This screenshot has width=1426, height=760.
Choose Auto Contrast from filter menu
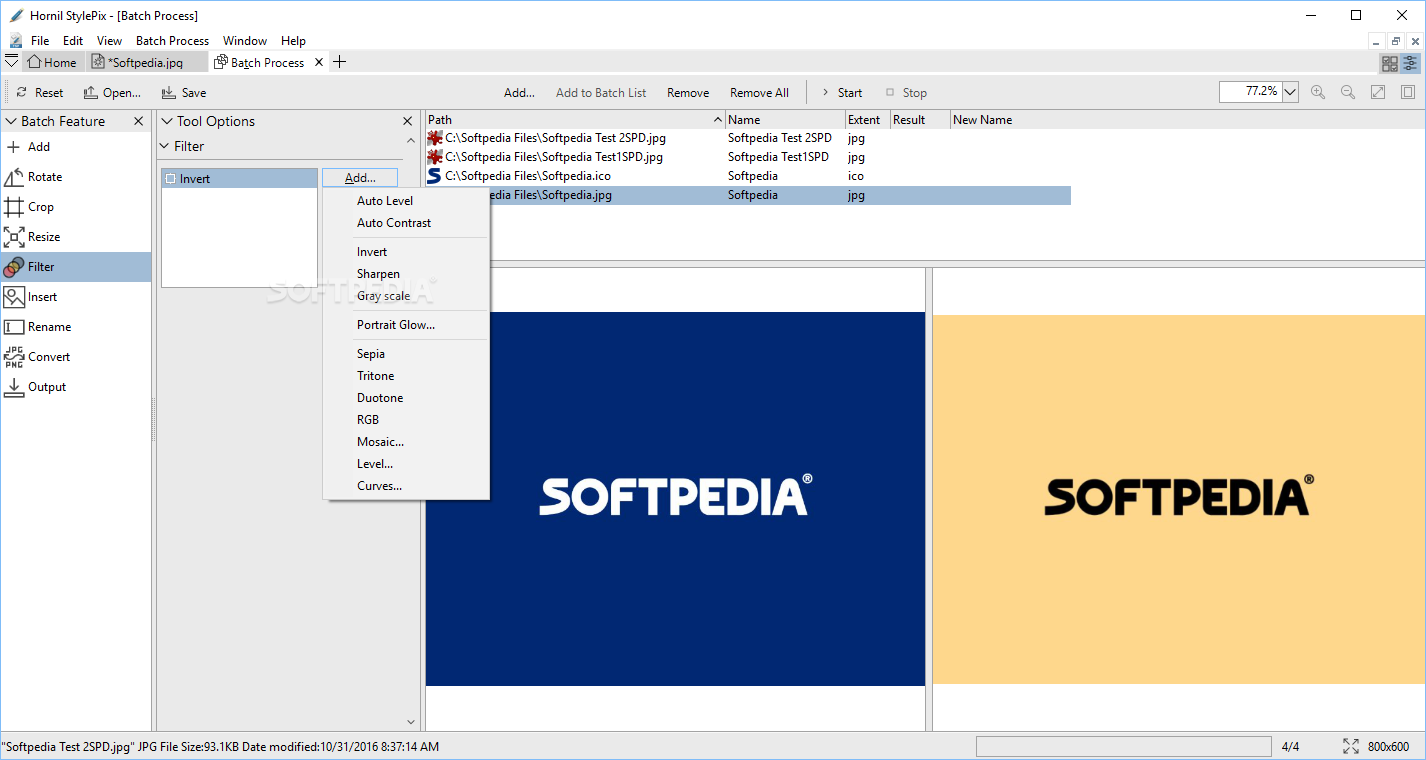tap(406, 223)
